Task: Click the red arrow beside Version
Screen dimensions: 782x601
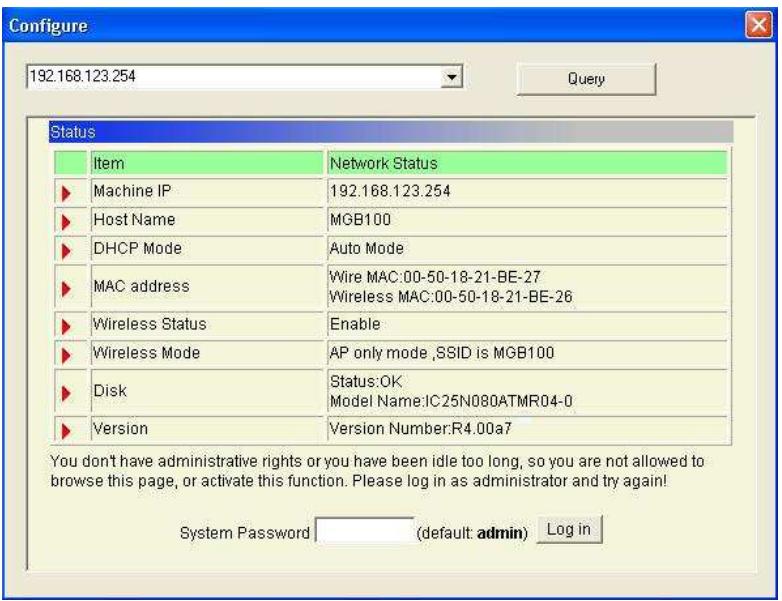Action: pos(65,431)
